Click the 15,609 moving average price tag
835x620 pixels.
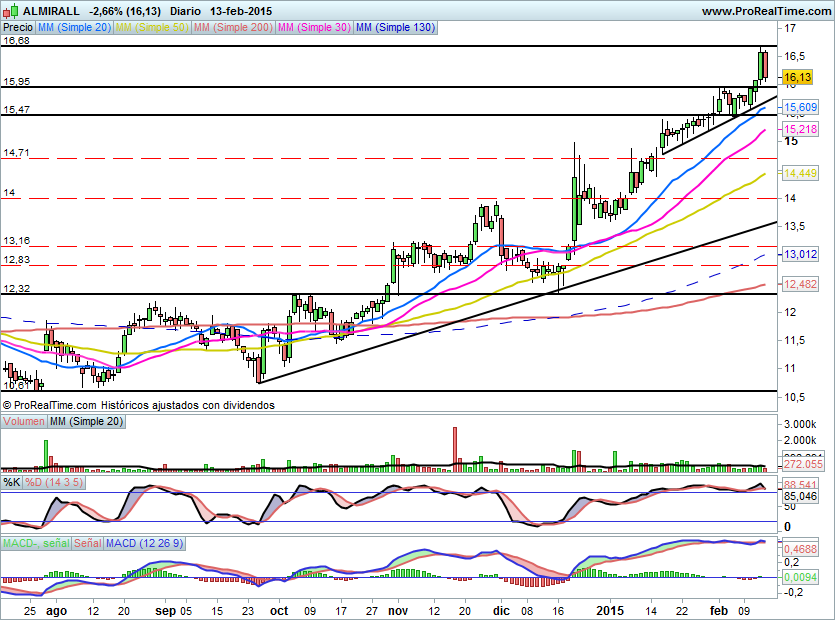[800, 107]
